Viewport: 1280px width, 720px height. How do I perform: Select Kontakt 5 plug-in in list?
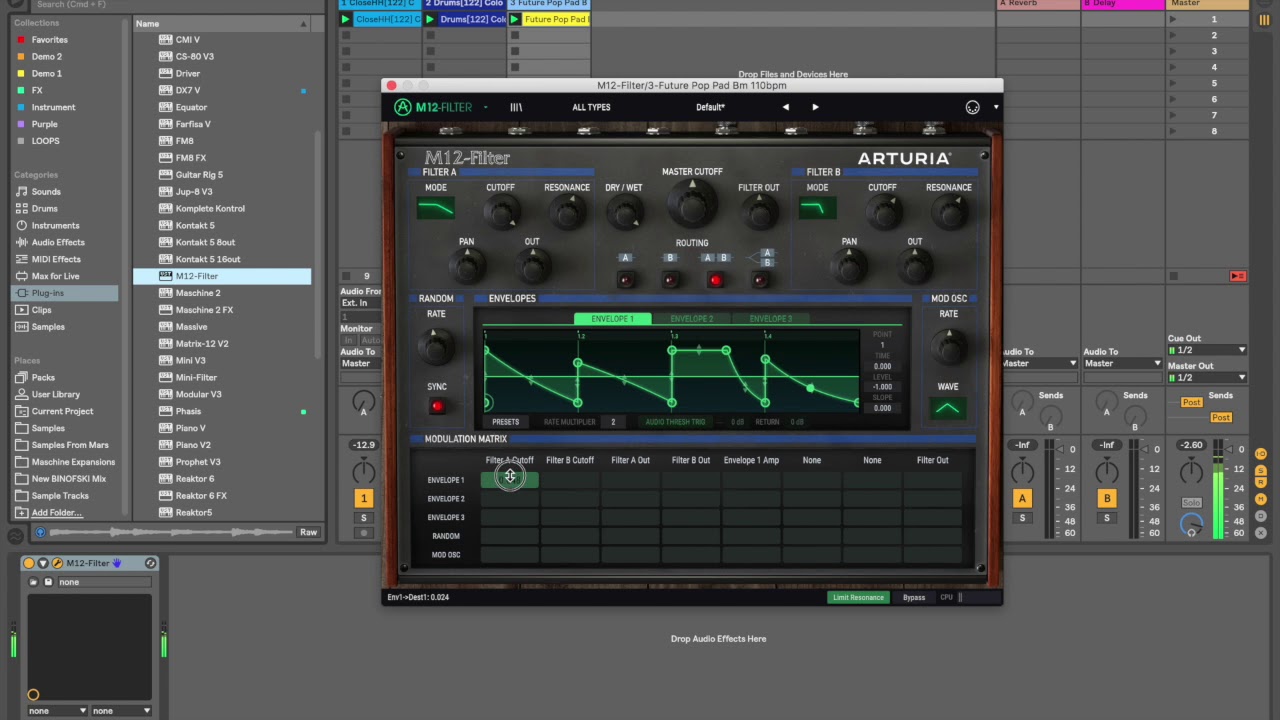(x=195, y=225)
